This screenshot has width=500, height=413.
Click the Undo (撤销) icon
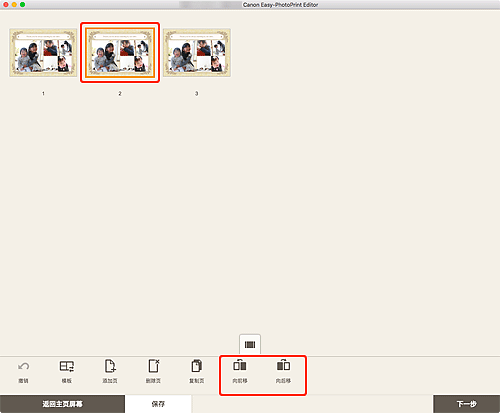23,367
